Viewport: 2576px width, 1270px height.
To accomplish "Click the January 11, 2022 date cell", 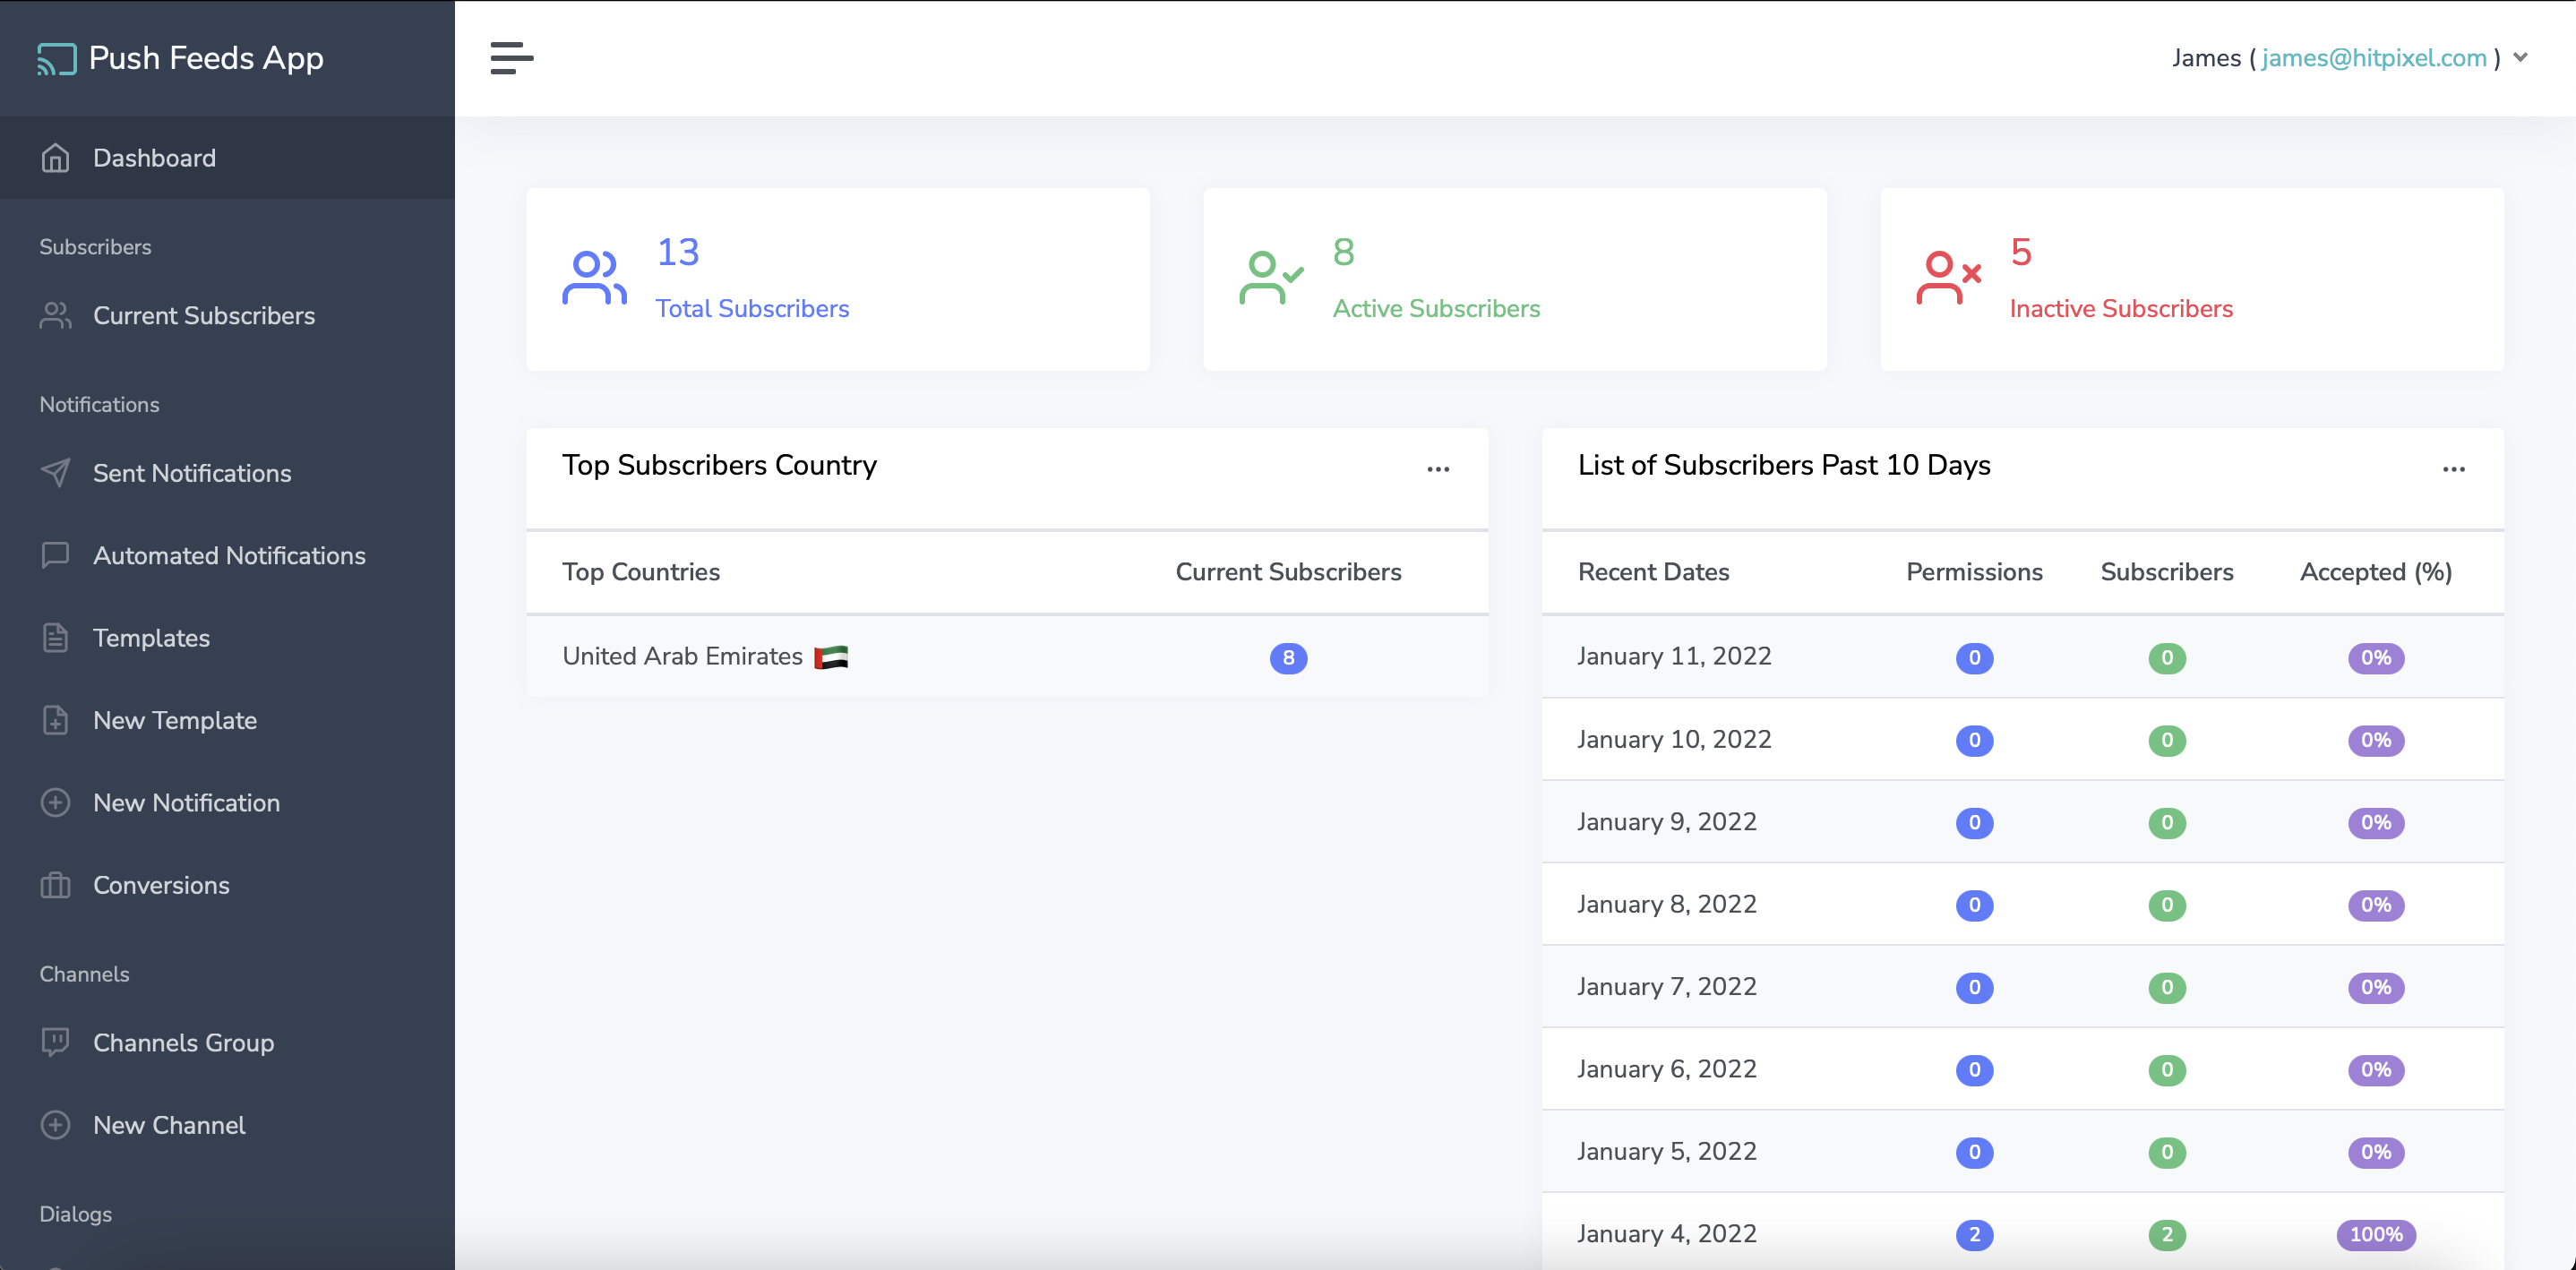I will pyautogui.click(x=1674, y=656).
